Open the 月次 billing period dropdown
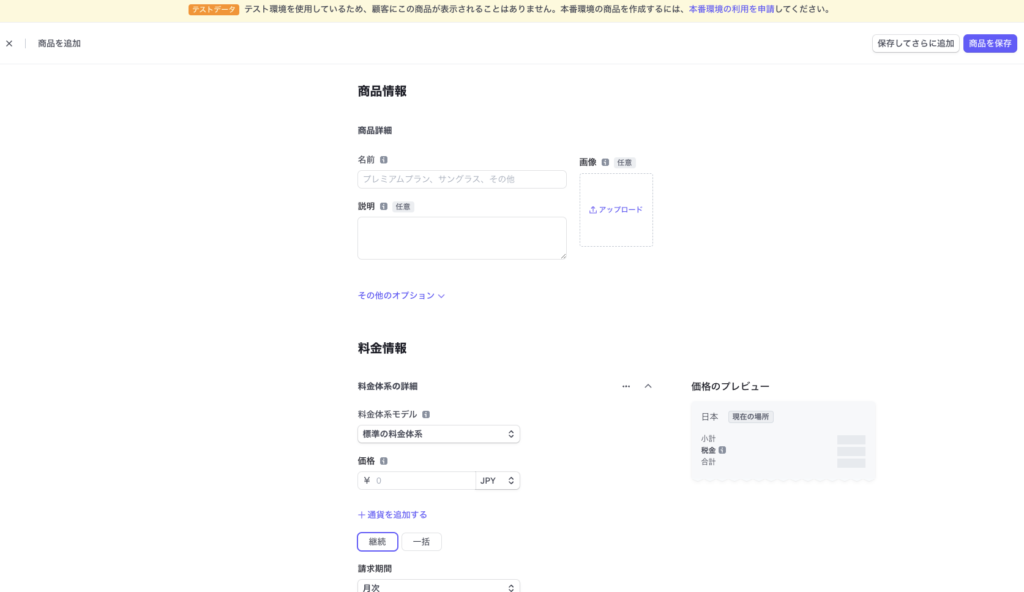 click(438, 587)
